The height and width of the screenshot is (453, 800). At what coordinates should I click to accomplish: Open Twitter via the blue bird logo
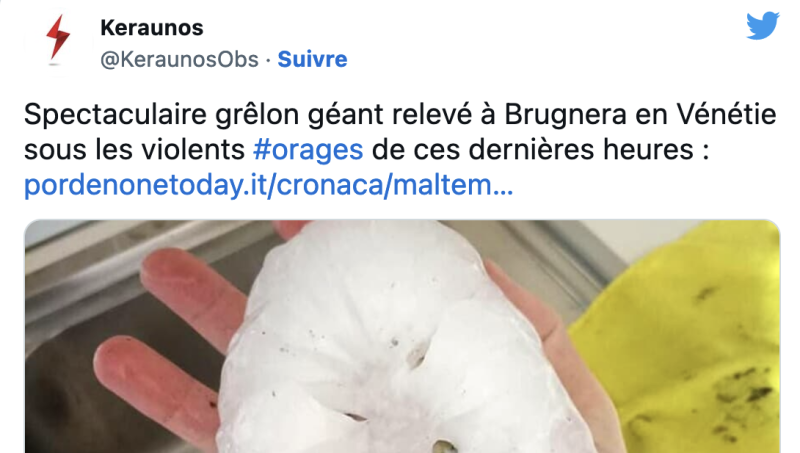click(x=763, y=26)
